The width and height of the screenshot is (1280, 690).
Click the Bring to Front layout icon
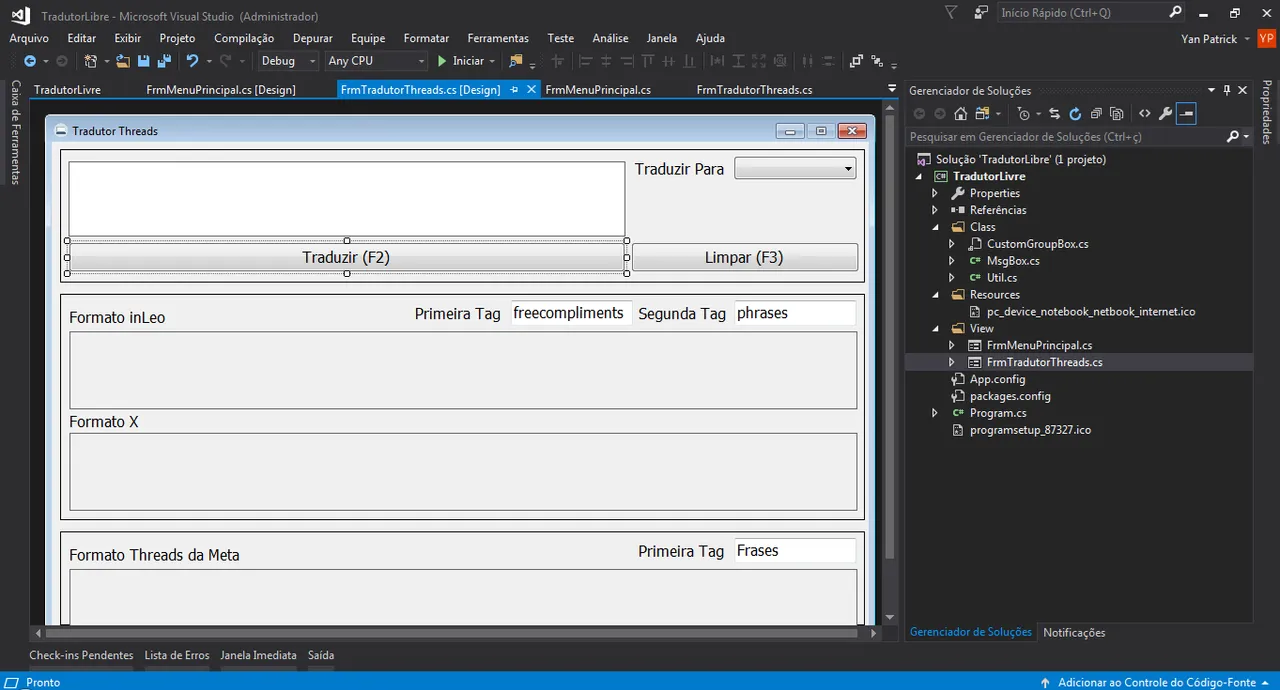[856, 60]
